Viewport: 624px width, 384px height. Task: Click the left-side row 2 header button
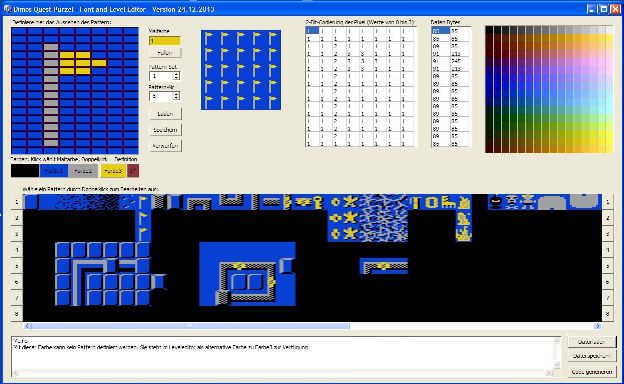click(17, 218)
